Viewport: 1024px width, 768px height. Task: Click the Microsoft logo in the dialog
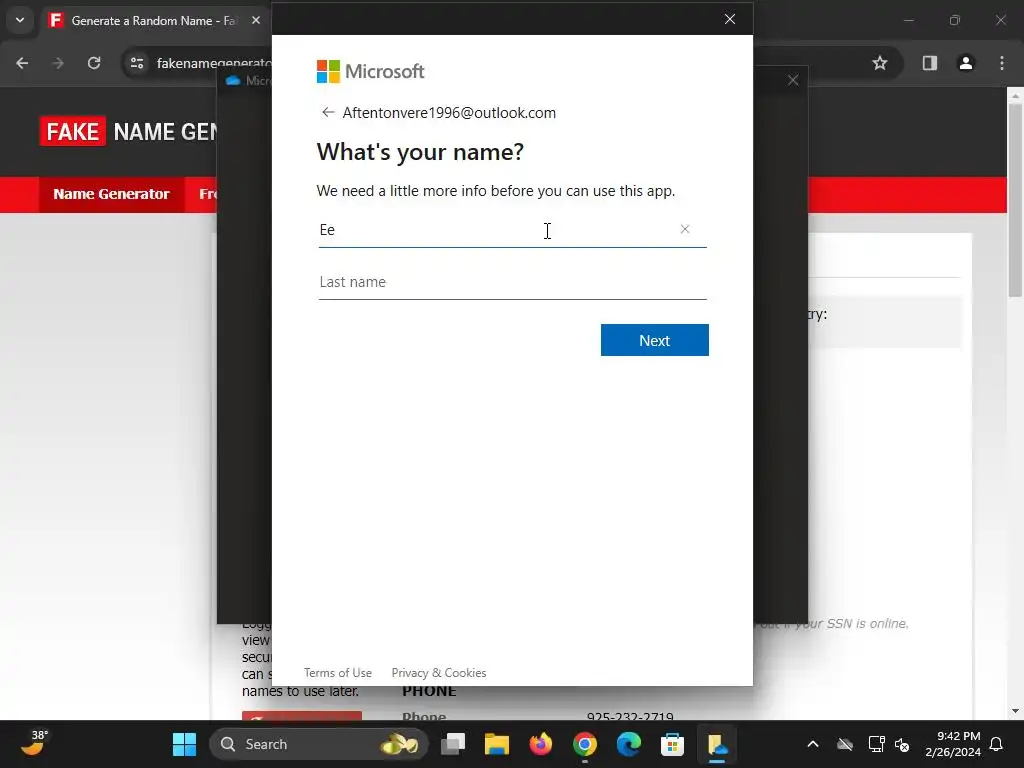(370, 71)
